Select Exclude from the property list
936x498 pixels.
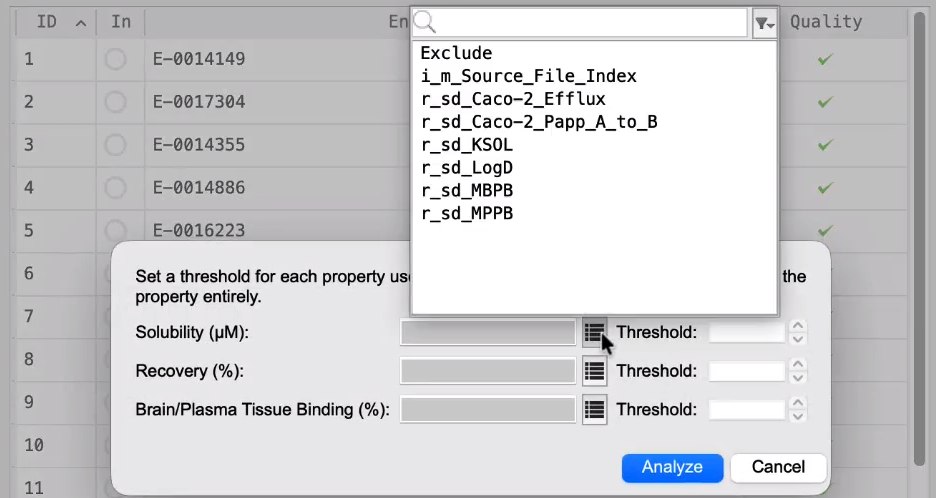(456, 53)
